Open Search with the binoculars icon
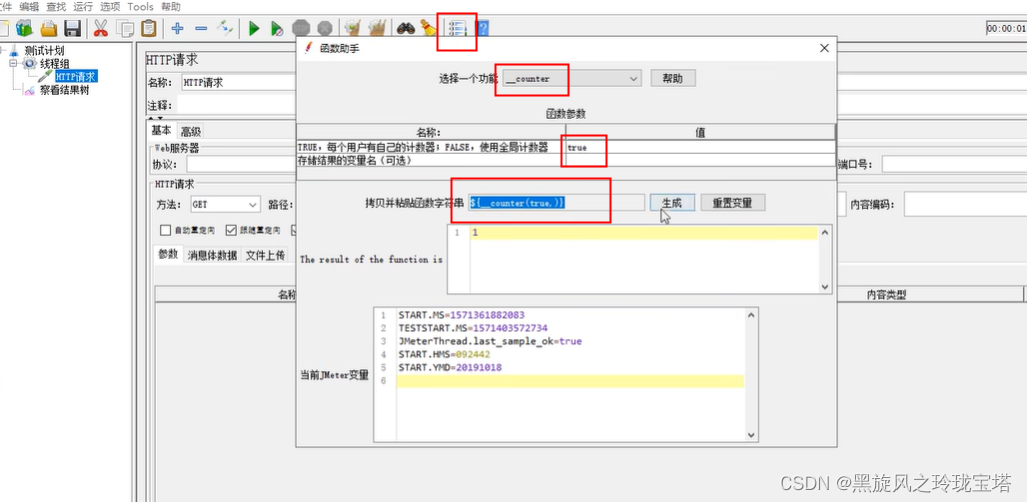This screenshot has width=1027, height=502. click(405, 28)
